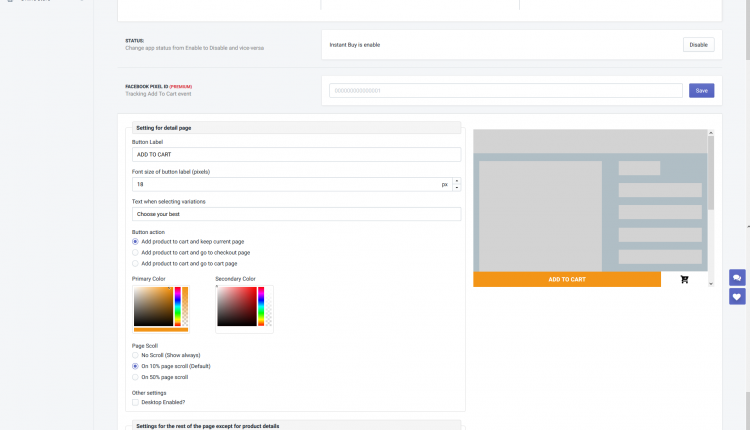Viewport: 750px width, 430px height.
Task: Click the Disable button for Instant Buy
Action: point(699,45)
